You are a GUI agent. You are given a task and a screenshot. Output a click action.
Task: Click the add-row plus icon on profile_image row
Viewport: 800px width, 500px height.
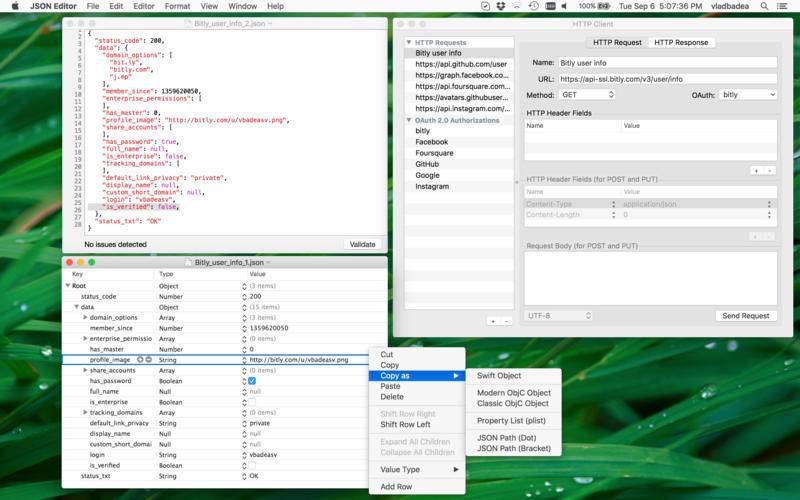140,360
